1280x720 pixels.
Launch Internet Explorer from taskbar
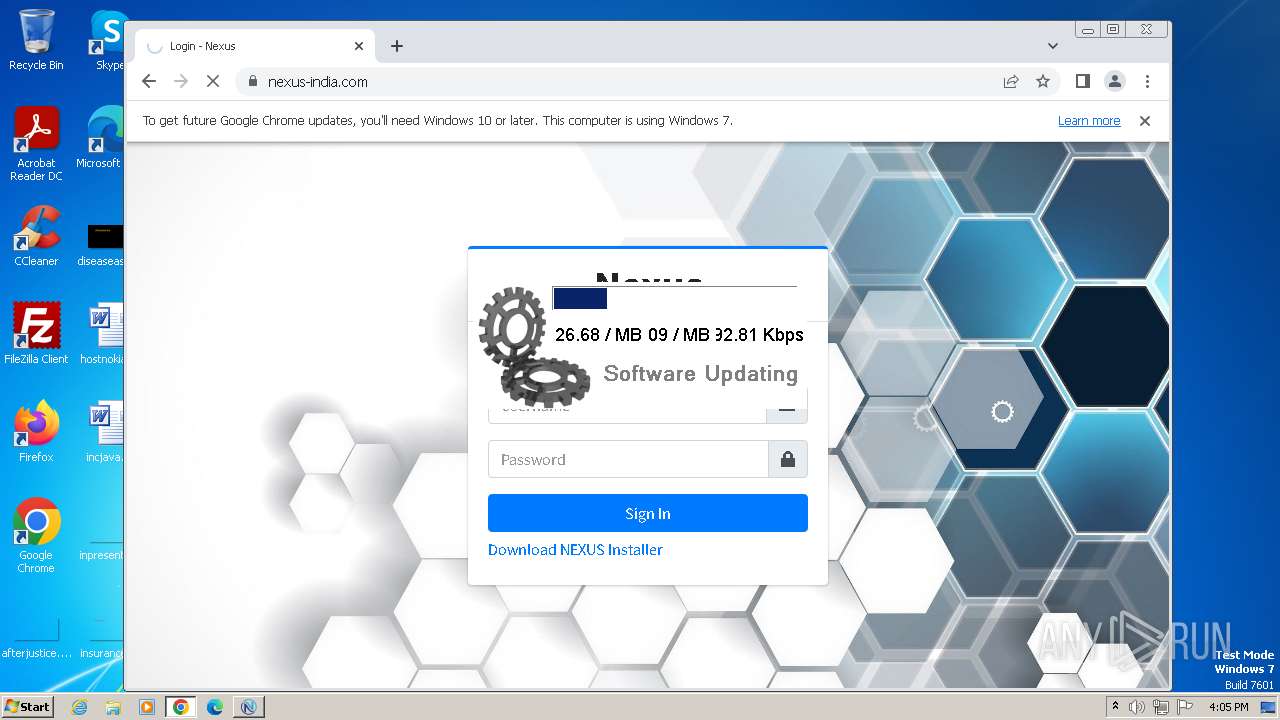(80, 707)
